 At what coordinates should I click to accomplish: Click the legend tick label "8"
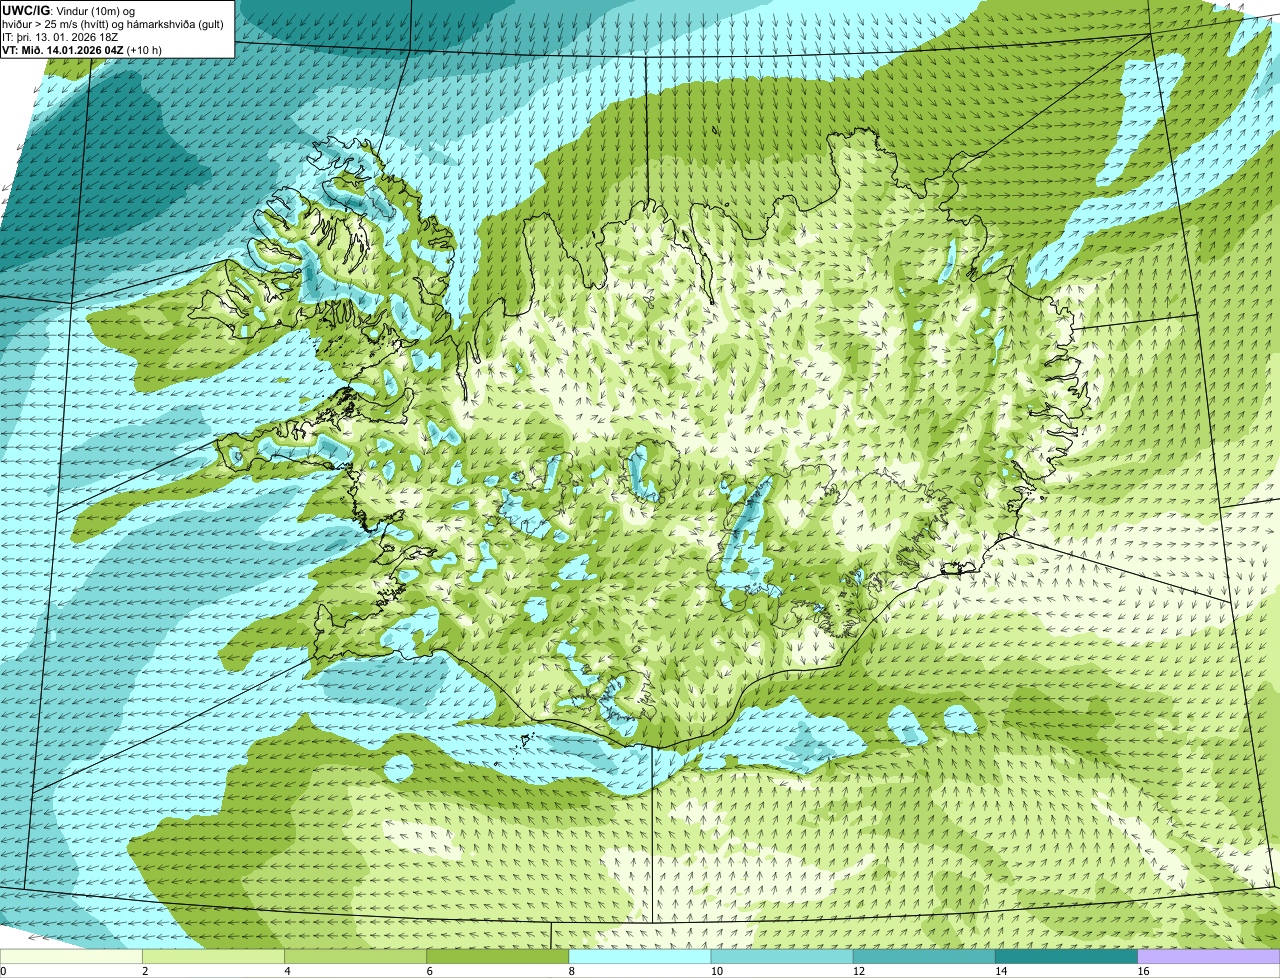(571, 971)
